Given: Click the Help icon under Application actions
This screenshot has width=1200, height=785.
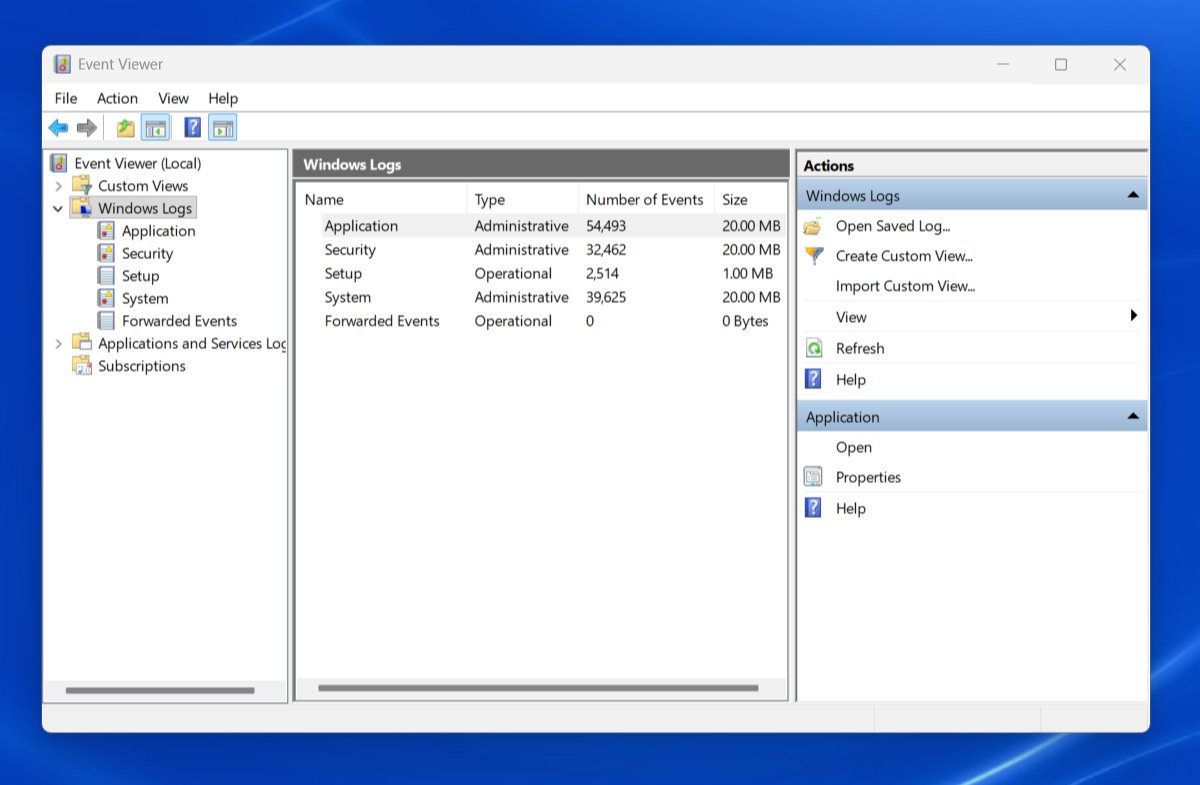Looking at the screenshot, I should coord(814,508).
